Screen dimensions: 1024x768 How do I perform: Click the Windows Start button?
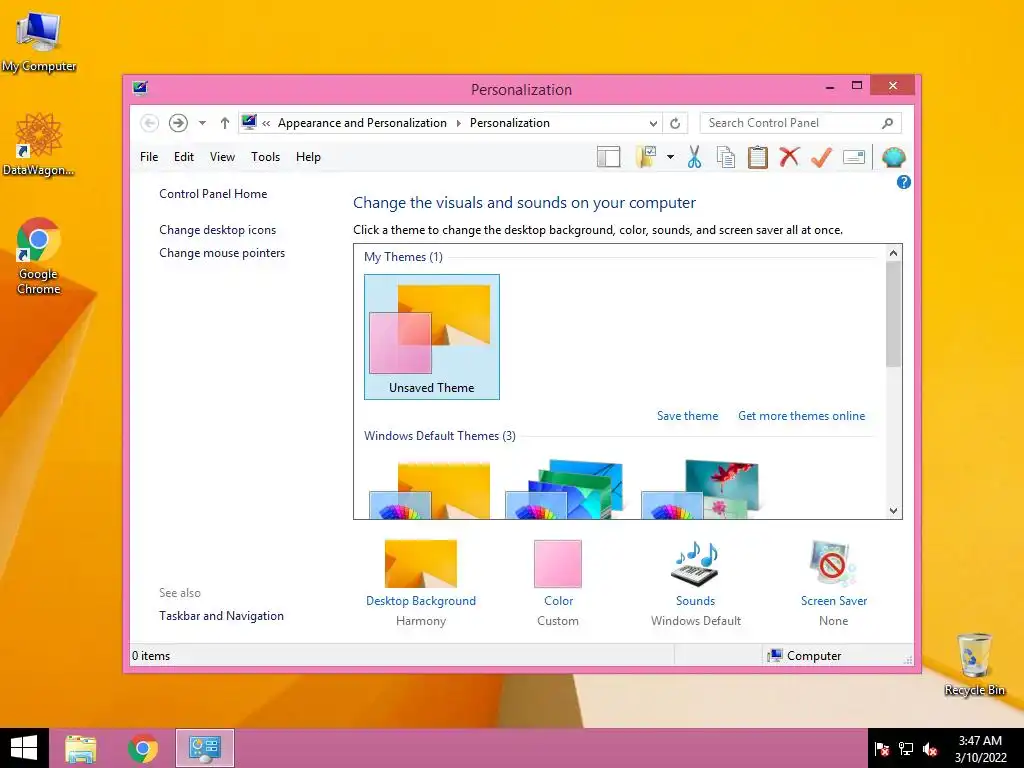point(24,748)
